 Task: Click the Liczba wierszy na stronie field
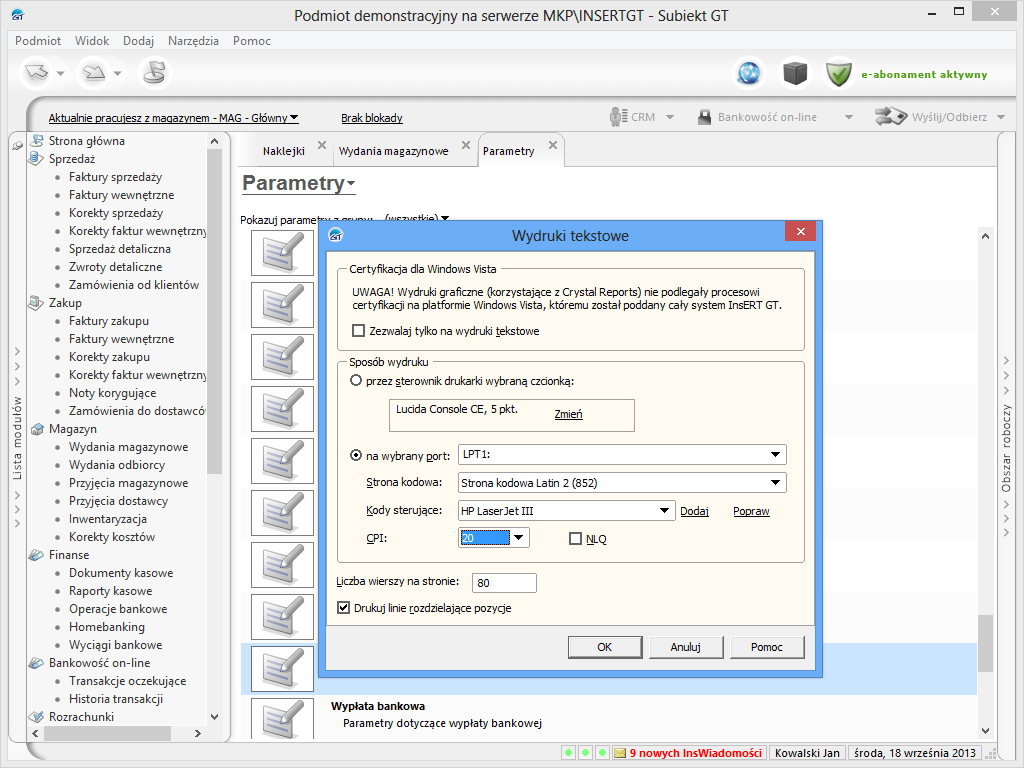click(505, 583)
